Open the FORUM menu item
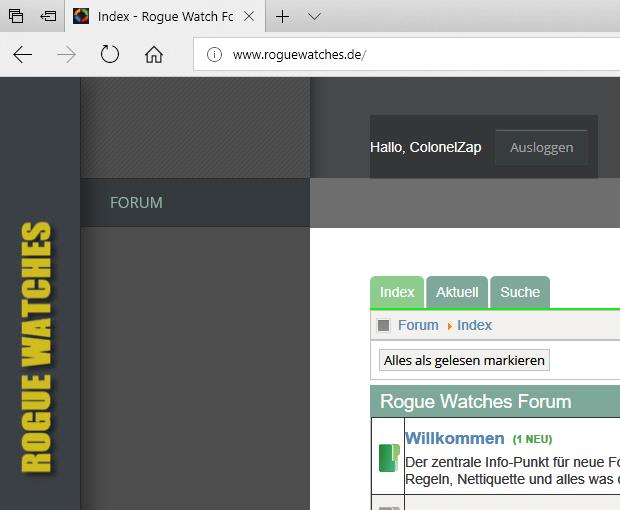The width and height of the screenshot is (620, 510). pyautogui.click(x=136, y=203)
